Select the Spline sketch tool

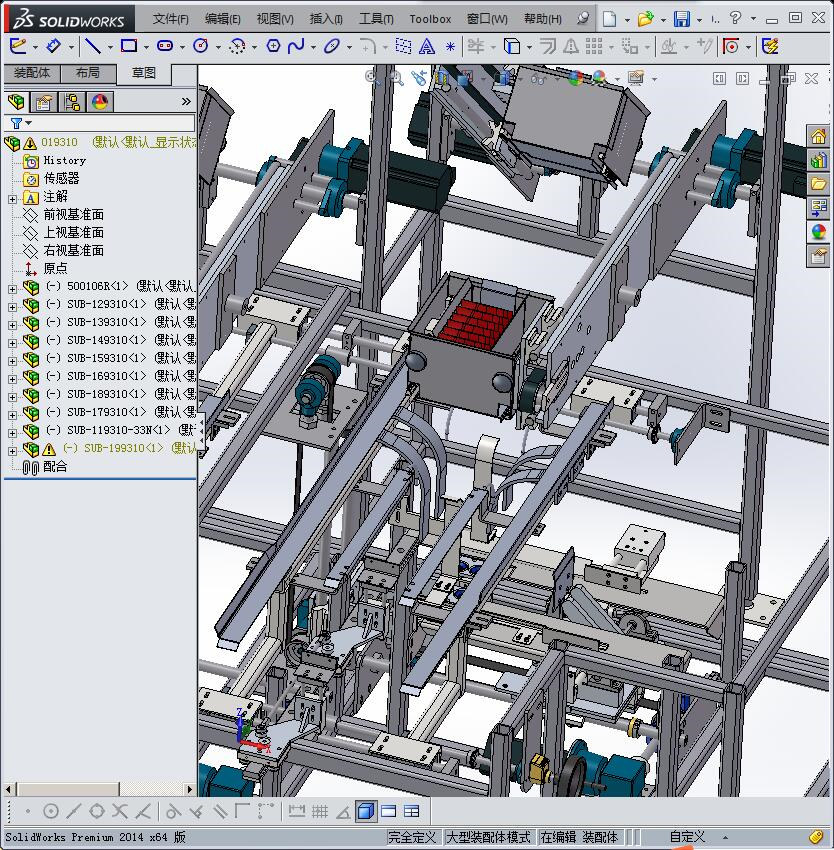tap(296, 47)
